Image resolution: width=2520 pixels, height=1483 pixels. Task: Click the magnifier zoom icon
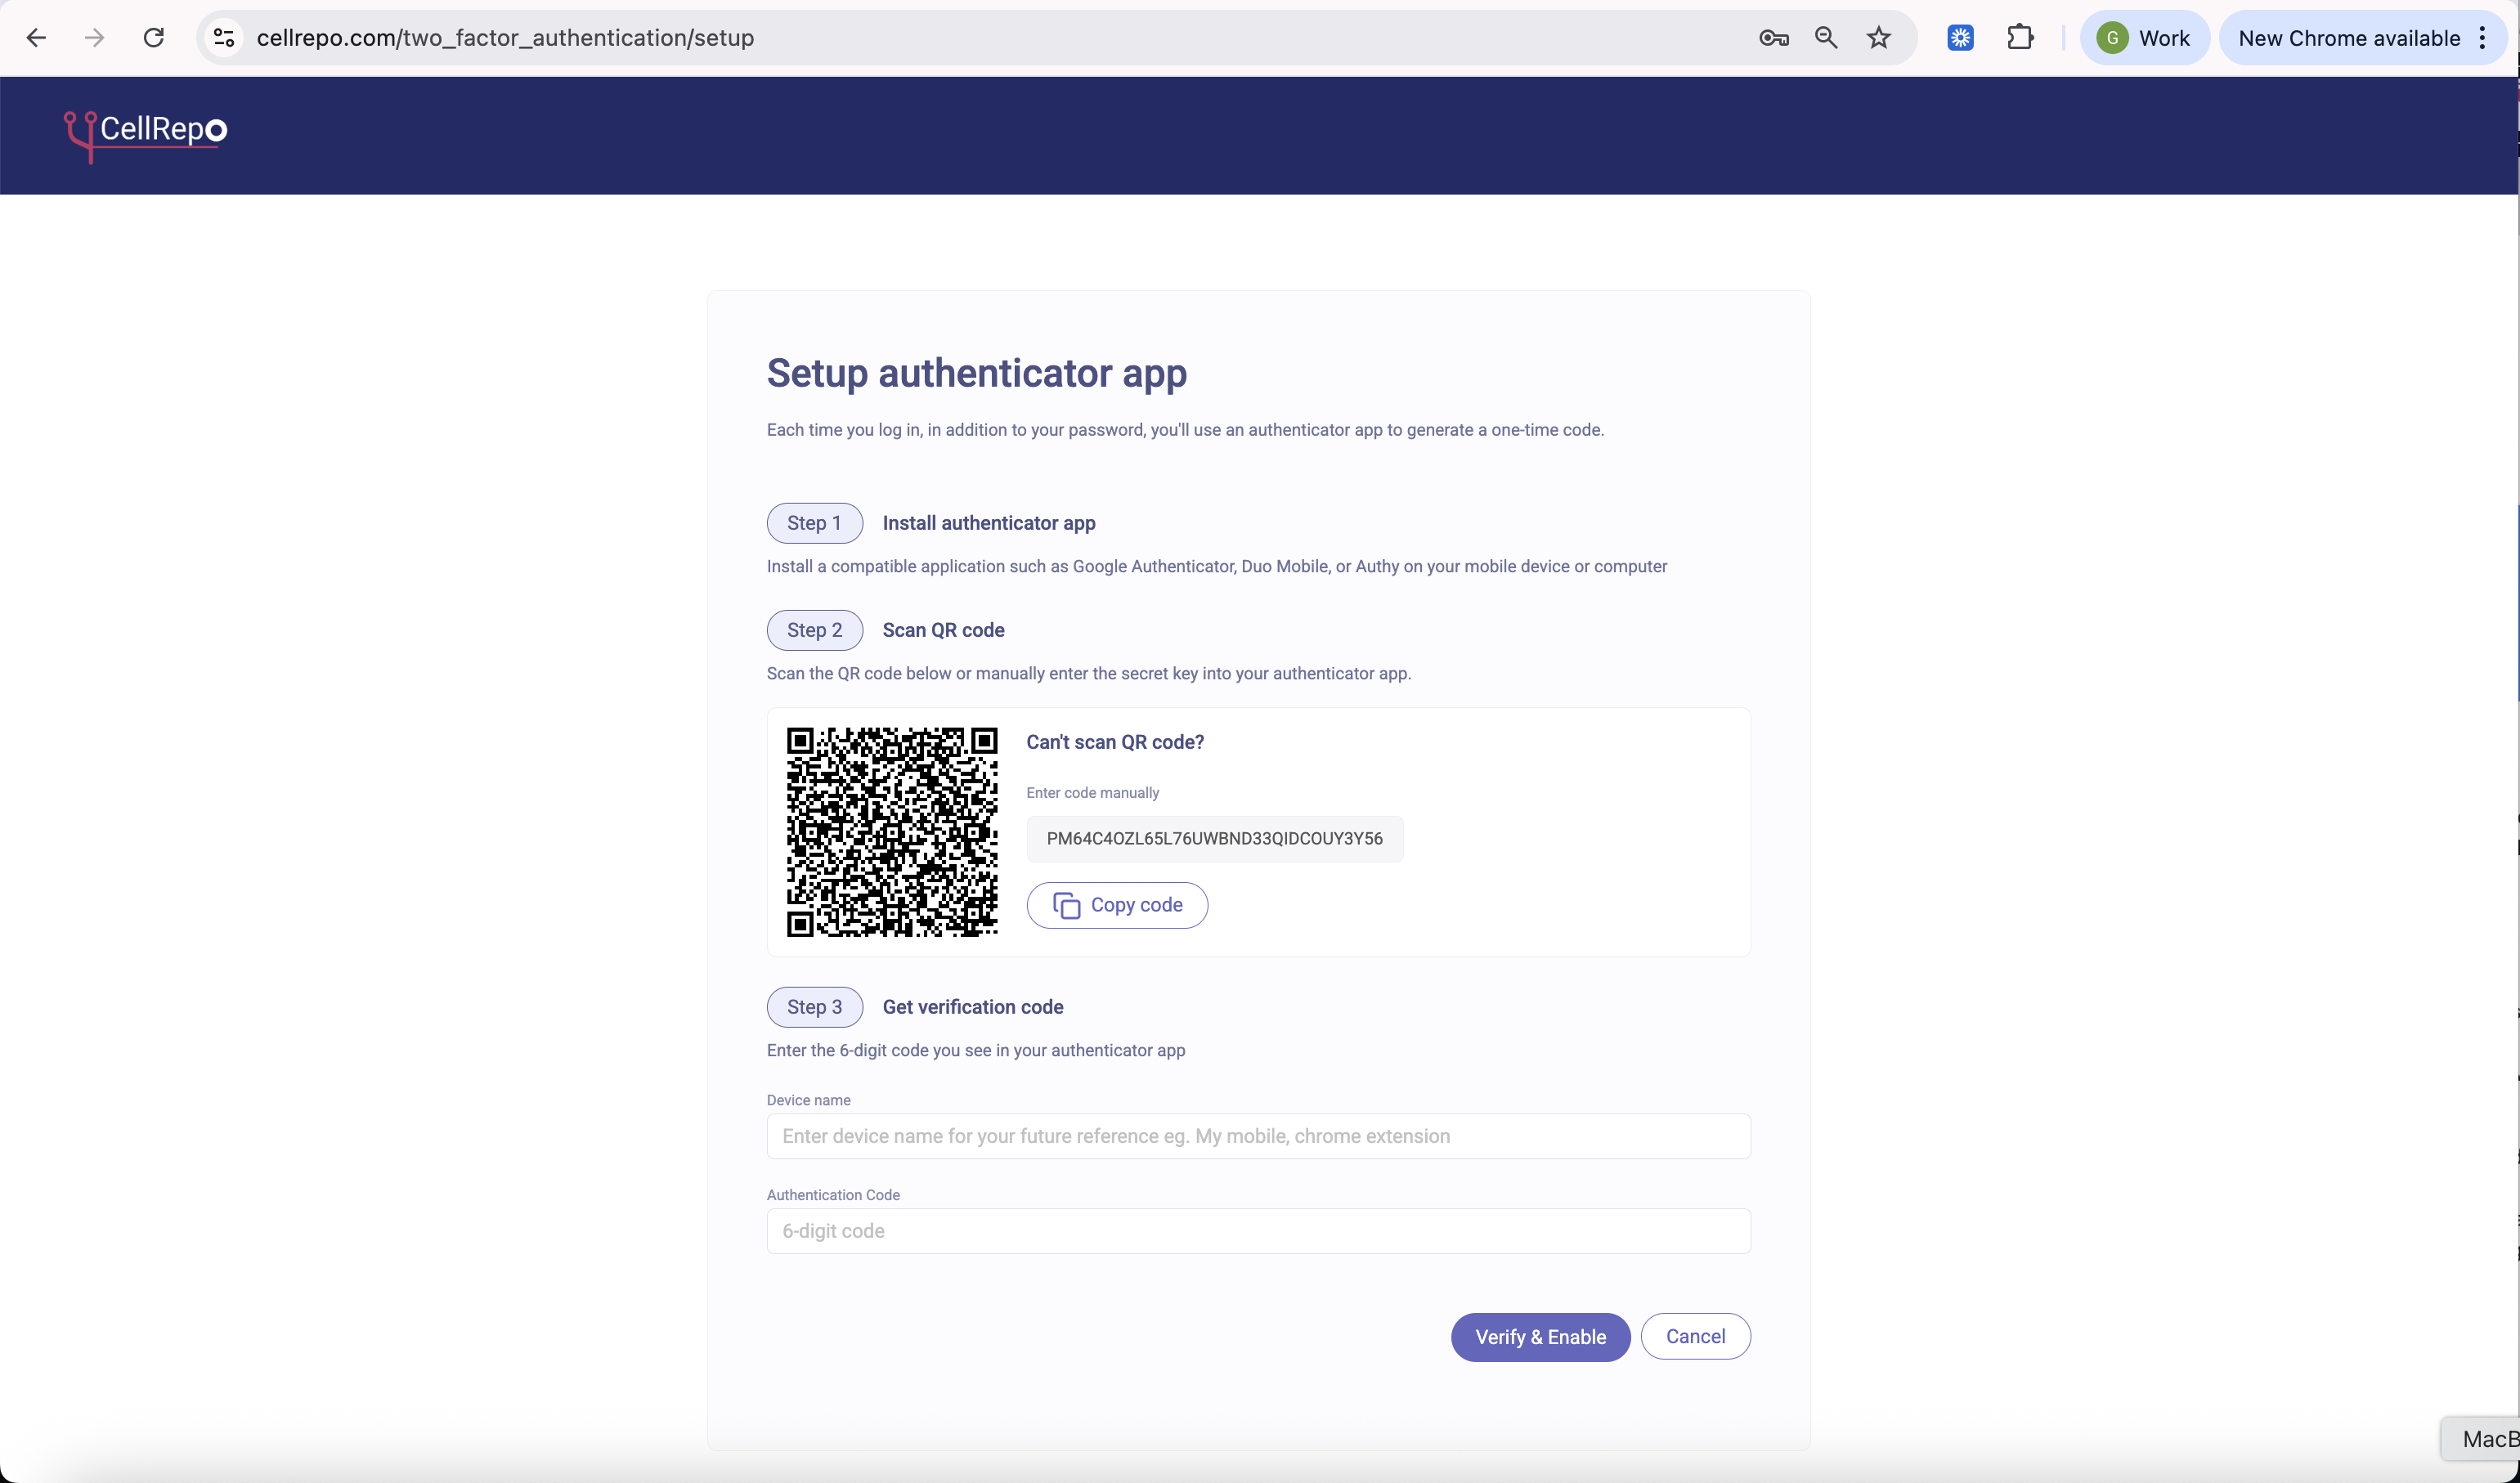pos(1826,38)
